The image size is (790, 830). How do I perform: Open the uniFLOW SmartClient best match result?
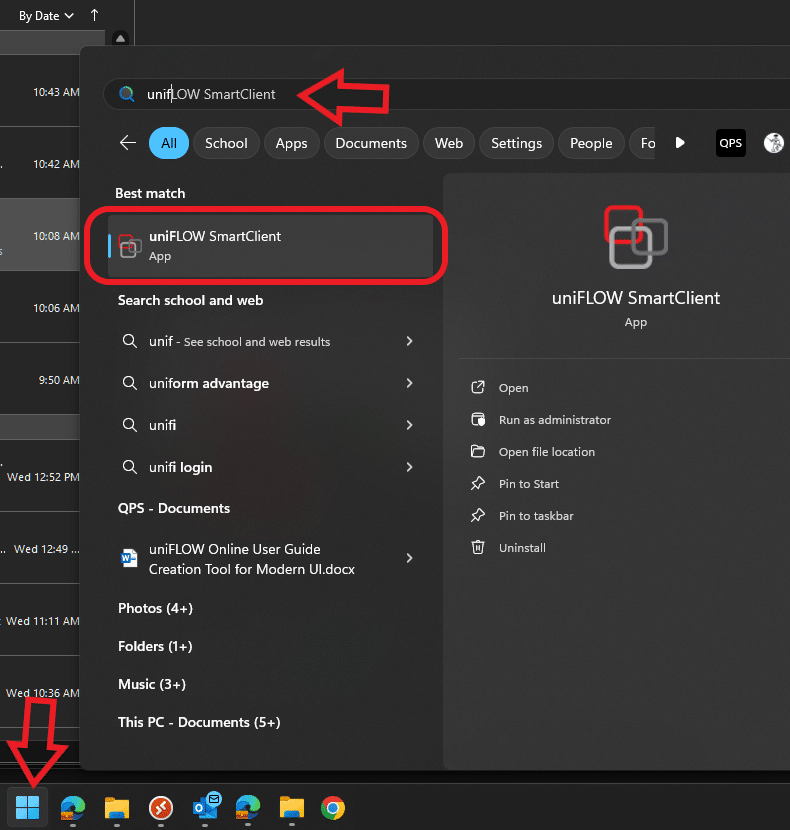click(270, 246)
